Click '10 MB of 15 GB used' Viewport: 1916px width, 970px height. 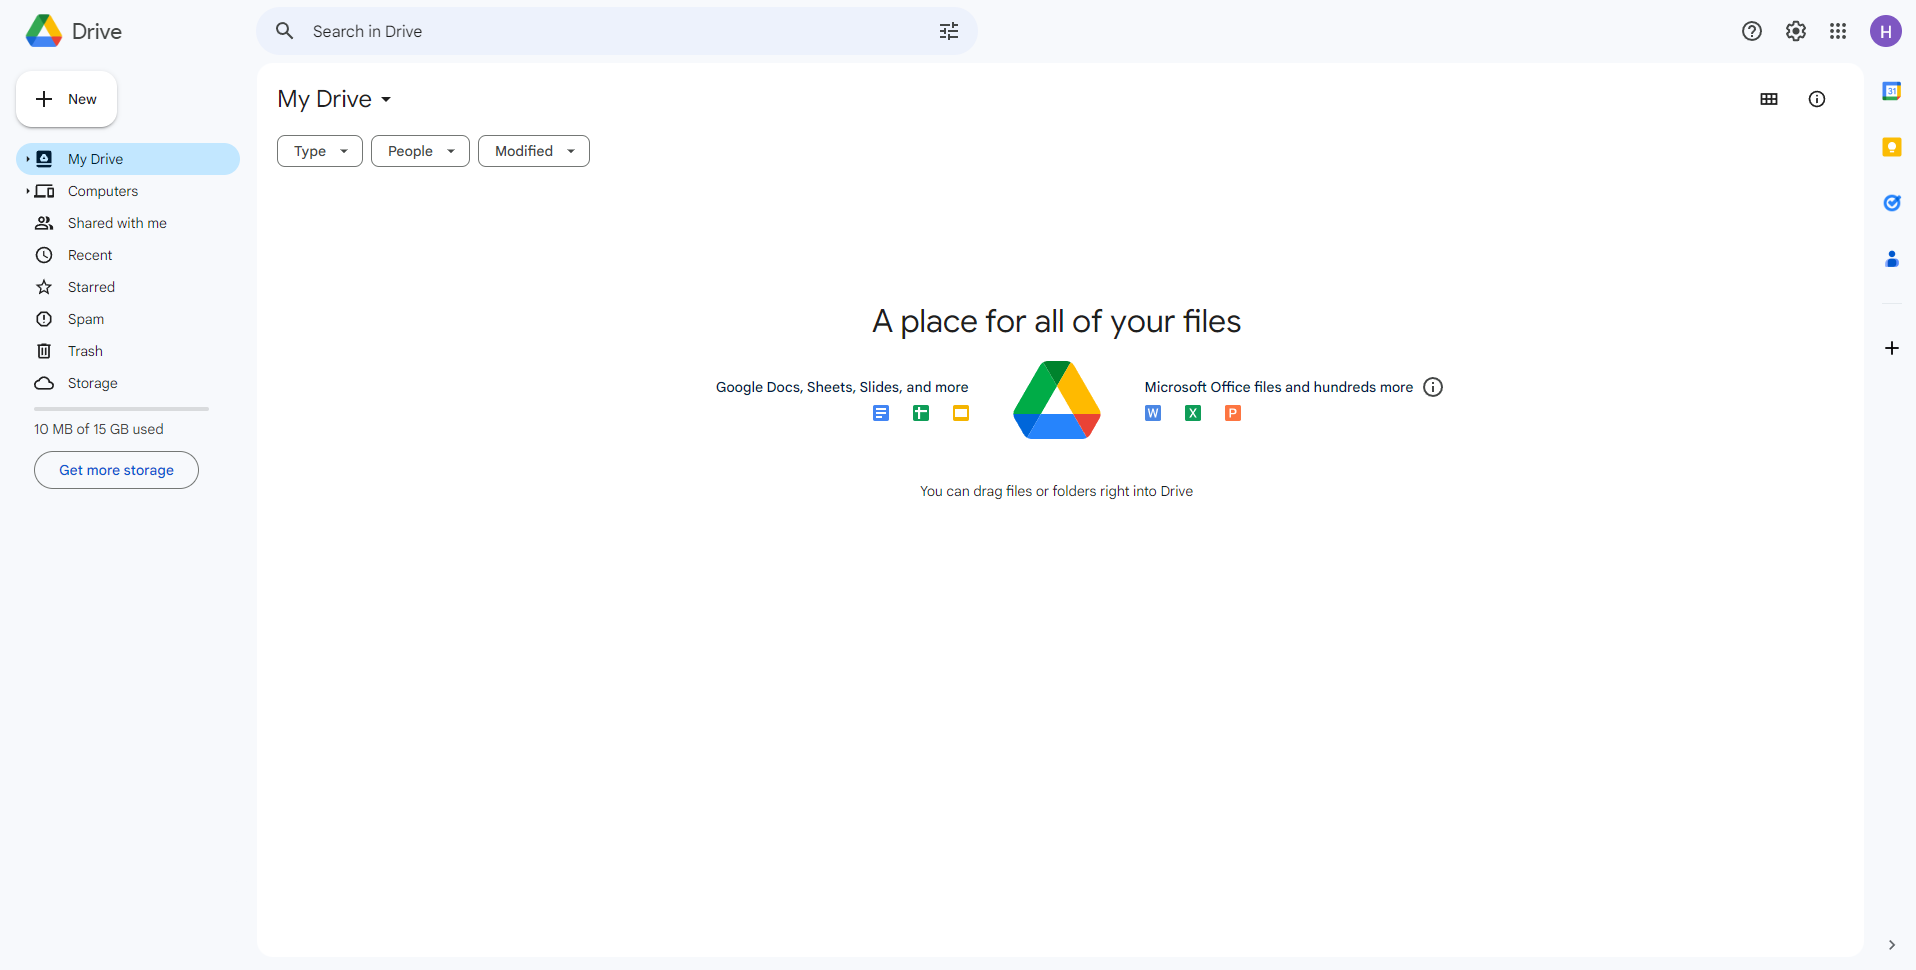(99, 429)
